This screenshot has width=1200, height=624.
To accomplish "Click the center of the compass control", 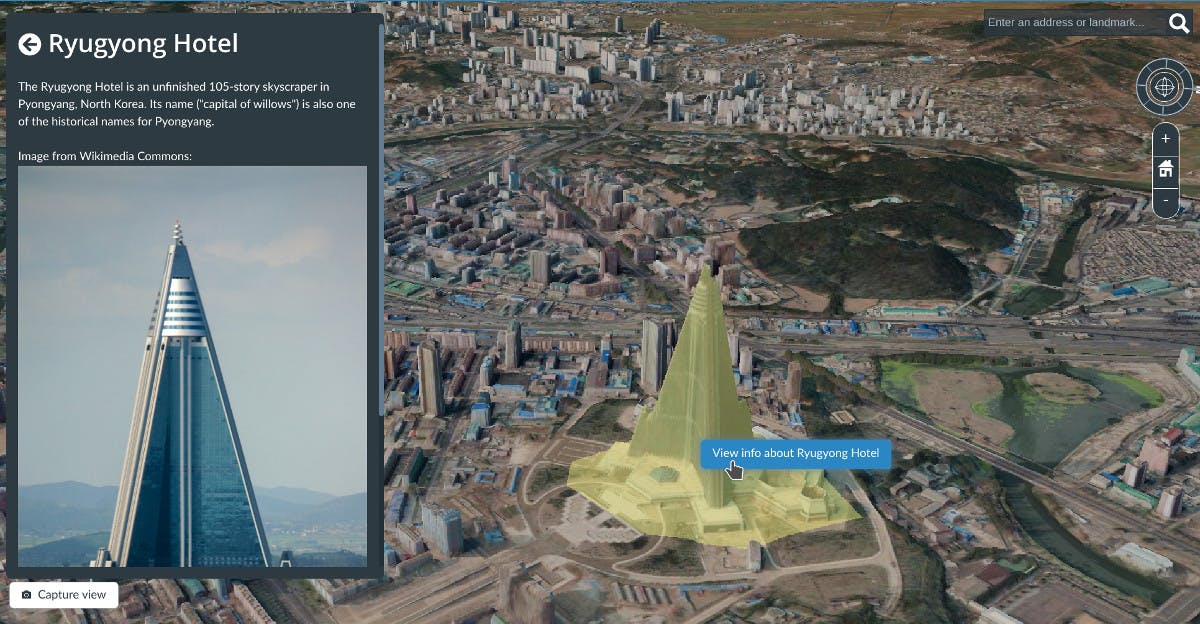I will tap(1164, 87).
